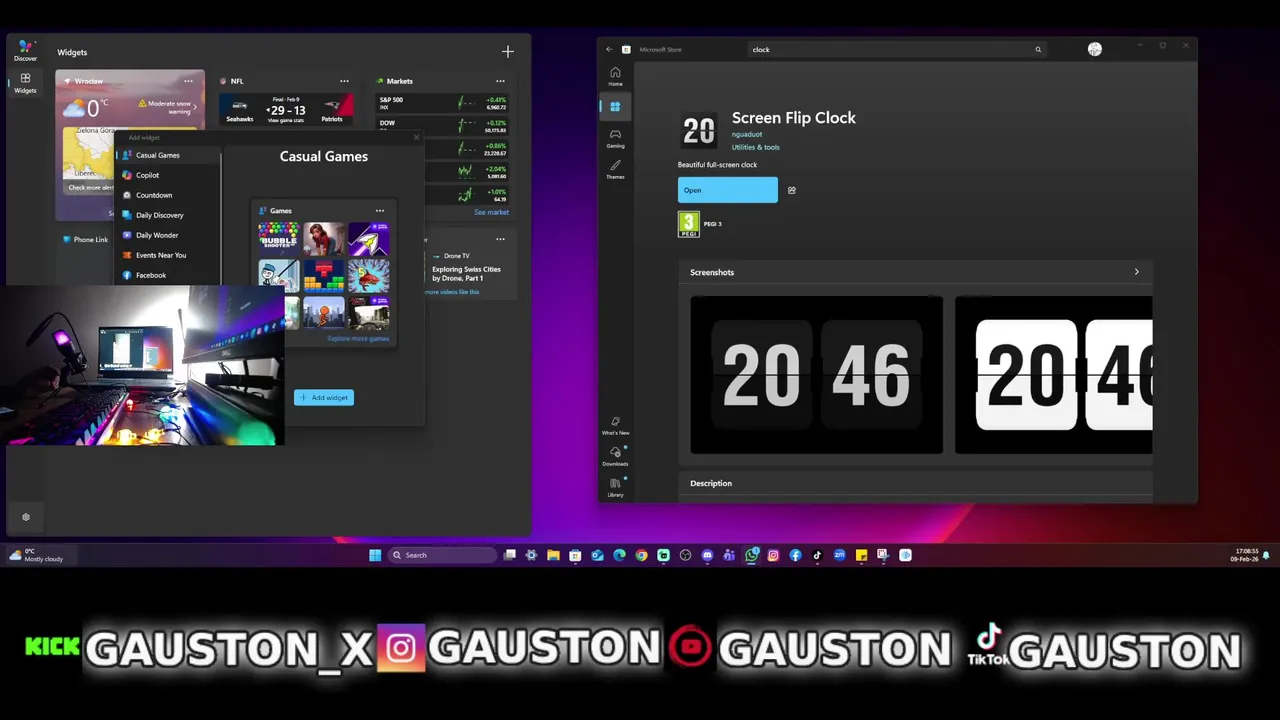Open options of the Games preview card

[380, 211]
